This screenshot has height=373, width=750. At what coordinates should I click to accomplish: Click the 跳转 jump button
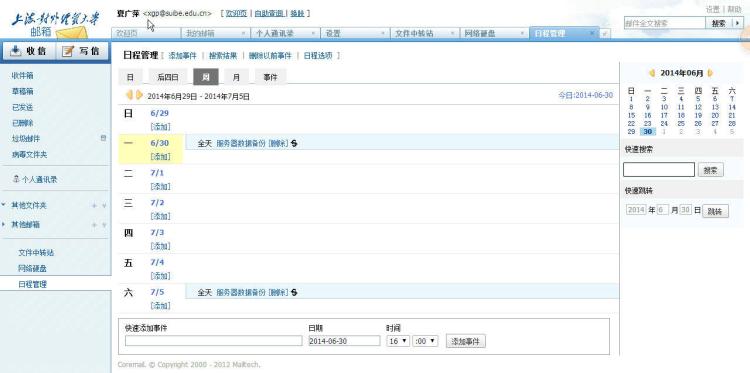715,211
